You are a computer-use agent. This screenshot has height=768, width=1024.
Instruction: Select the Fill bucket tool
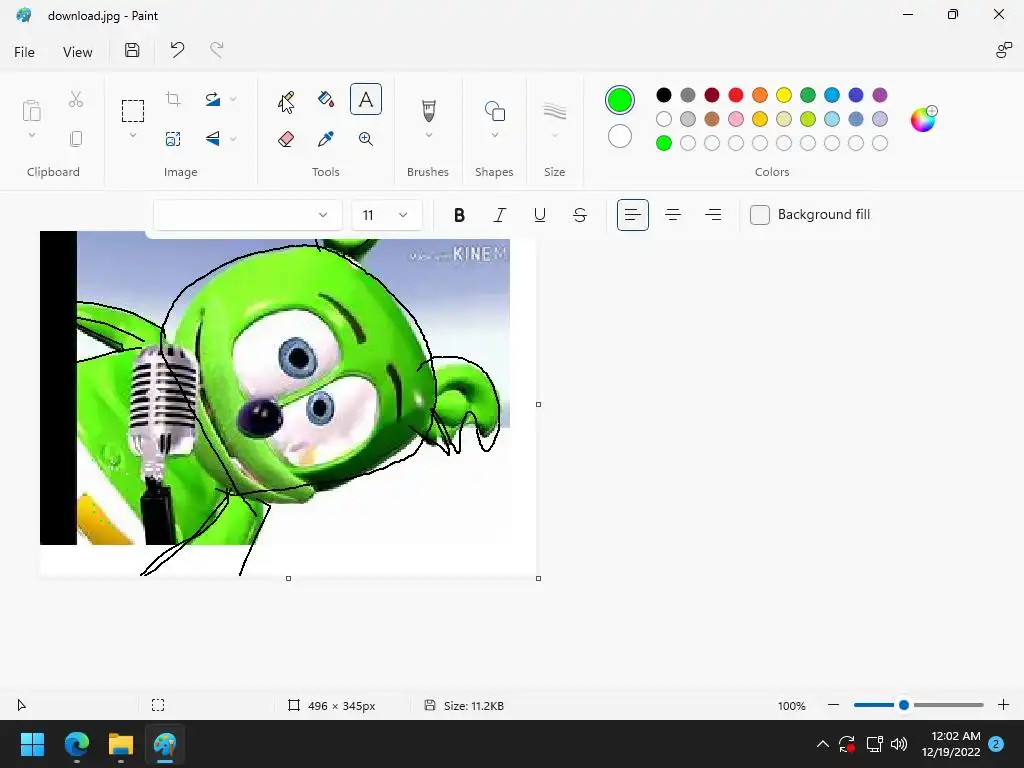click(x=326, y=99)
